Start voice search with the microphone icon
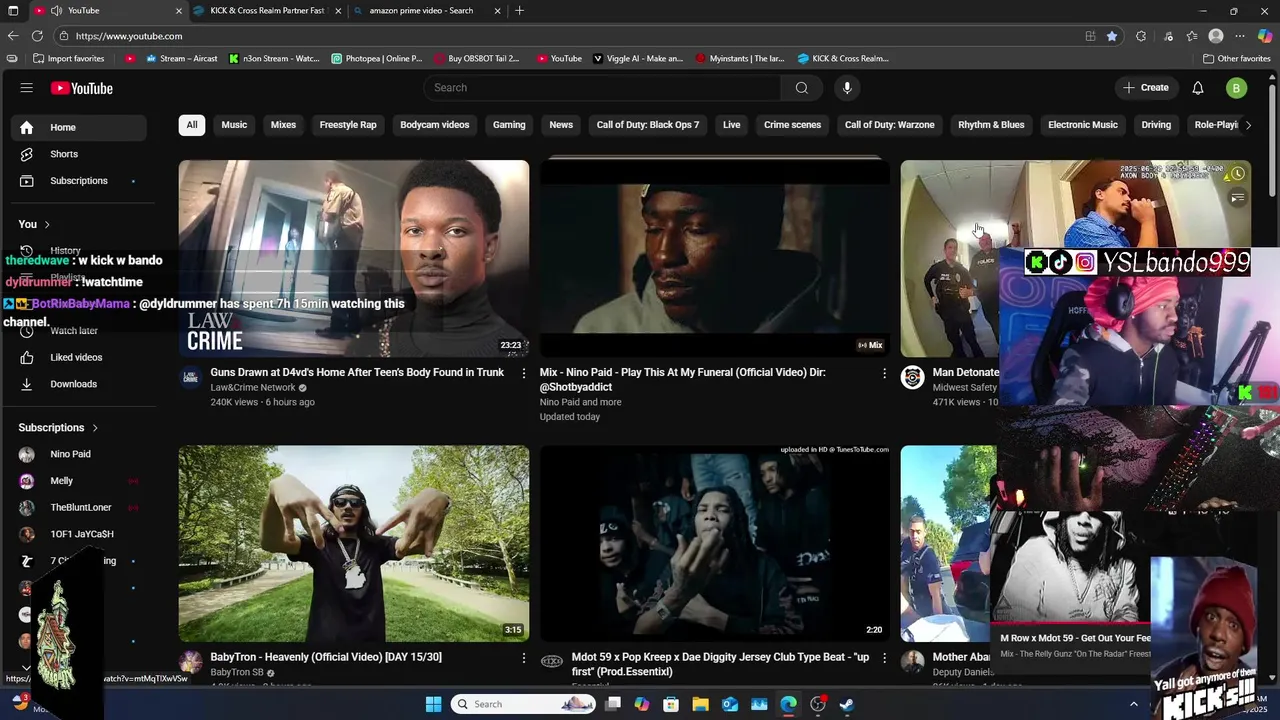1280x720 pixels. point(847,88)
